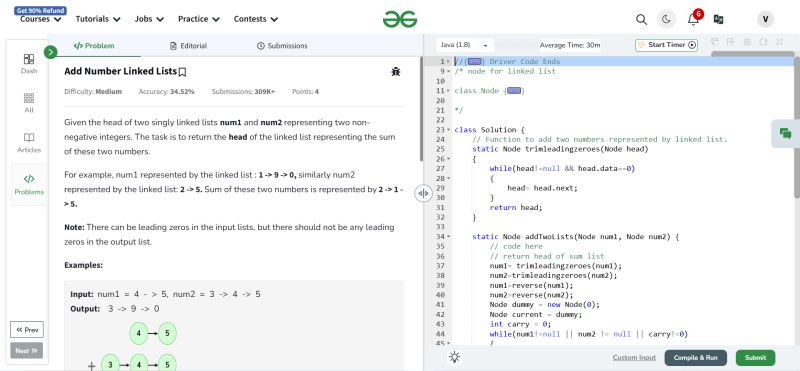Expand the Jobs dropdown

tap(149, 19)
